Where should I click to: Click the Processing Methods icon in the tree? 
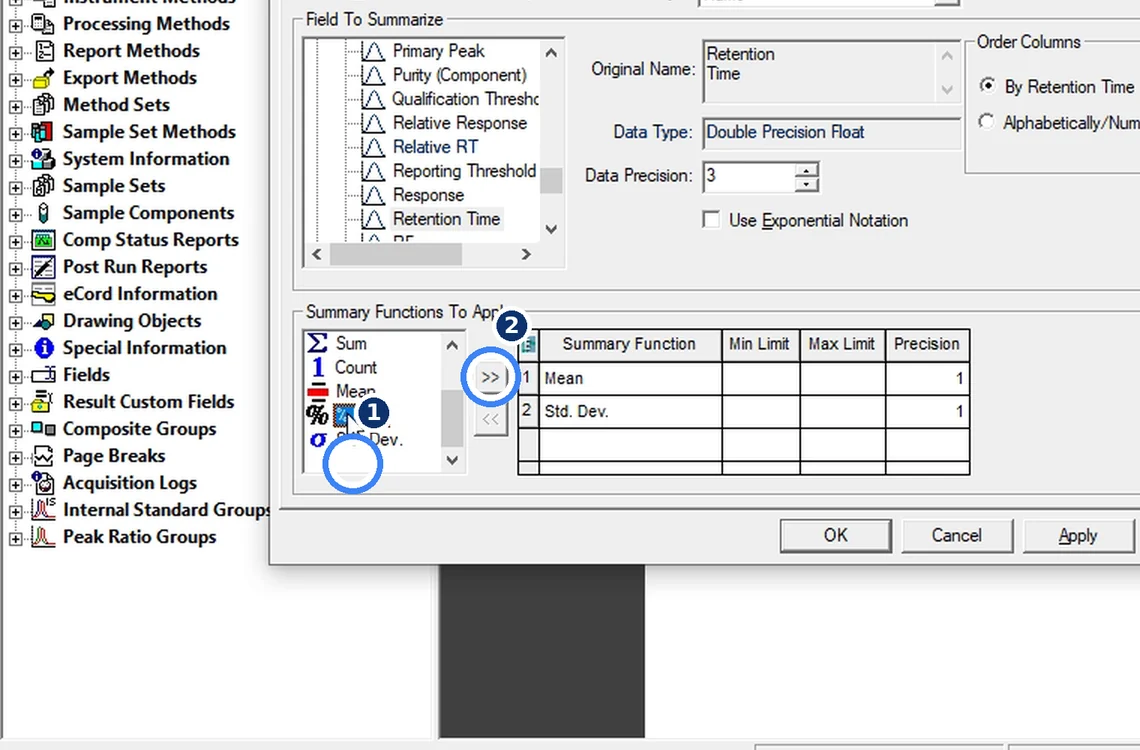pos(43,24)
